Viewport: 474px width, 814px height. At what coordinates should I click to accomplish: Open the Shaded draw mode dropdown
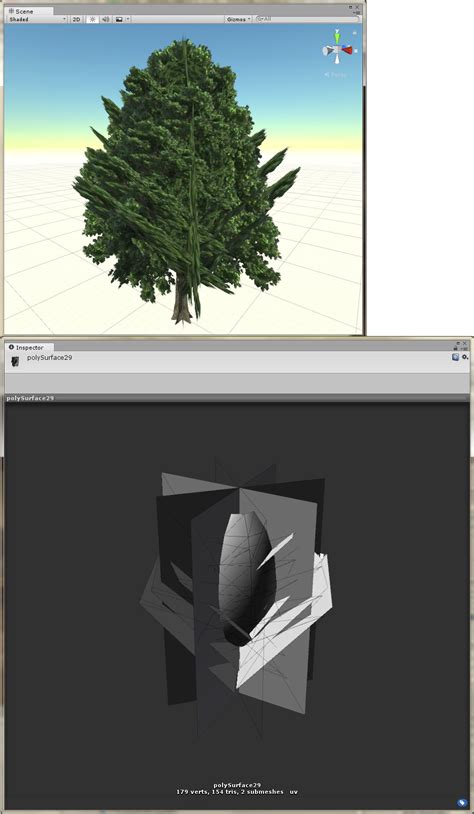point(37,19)
